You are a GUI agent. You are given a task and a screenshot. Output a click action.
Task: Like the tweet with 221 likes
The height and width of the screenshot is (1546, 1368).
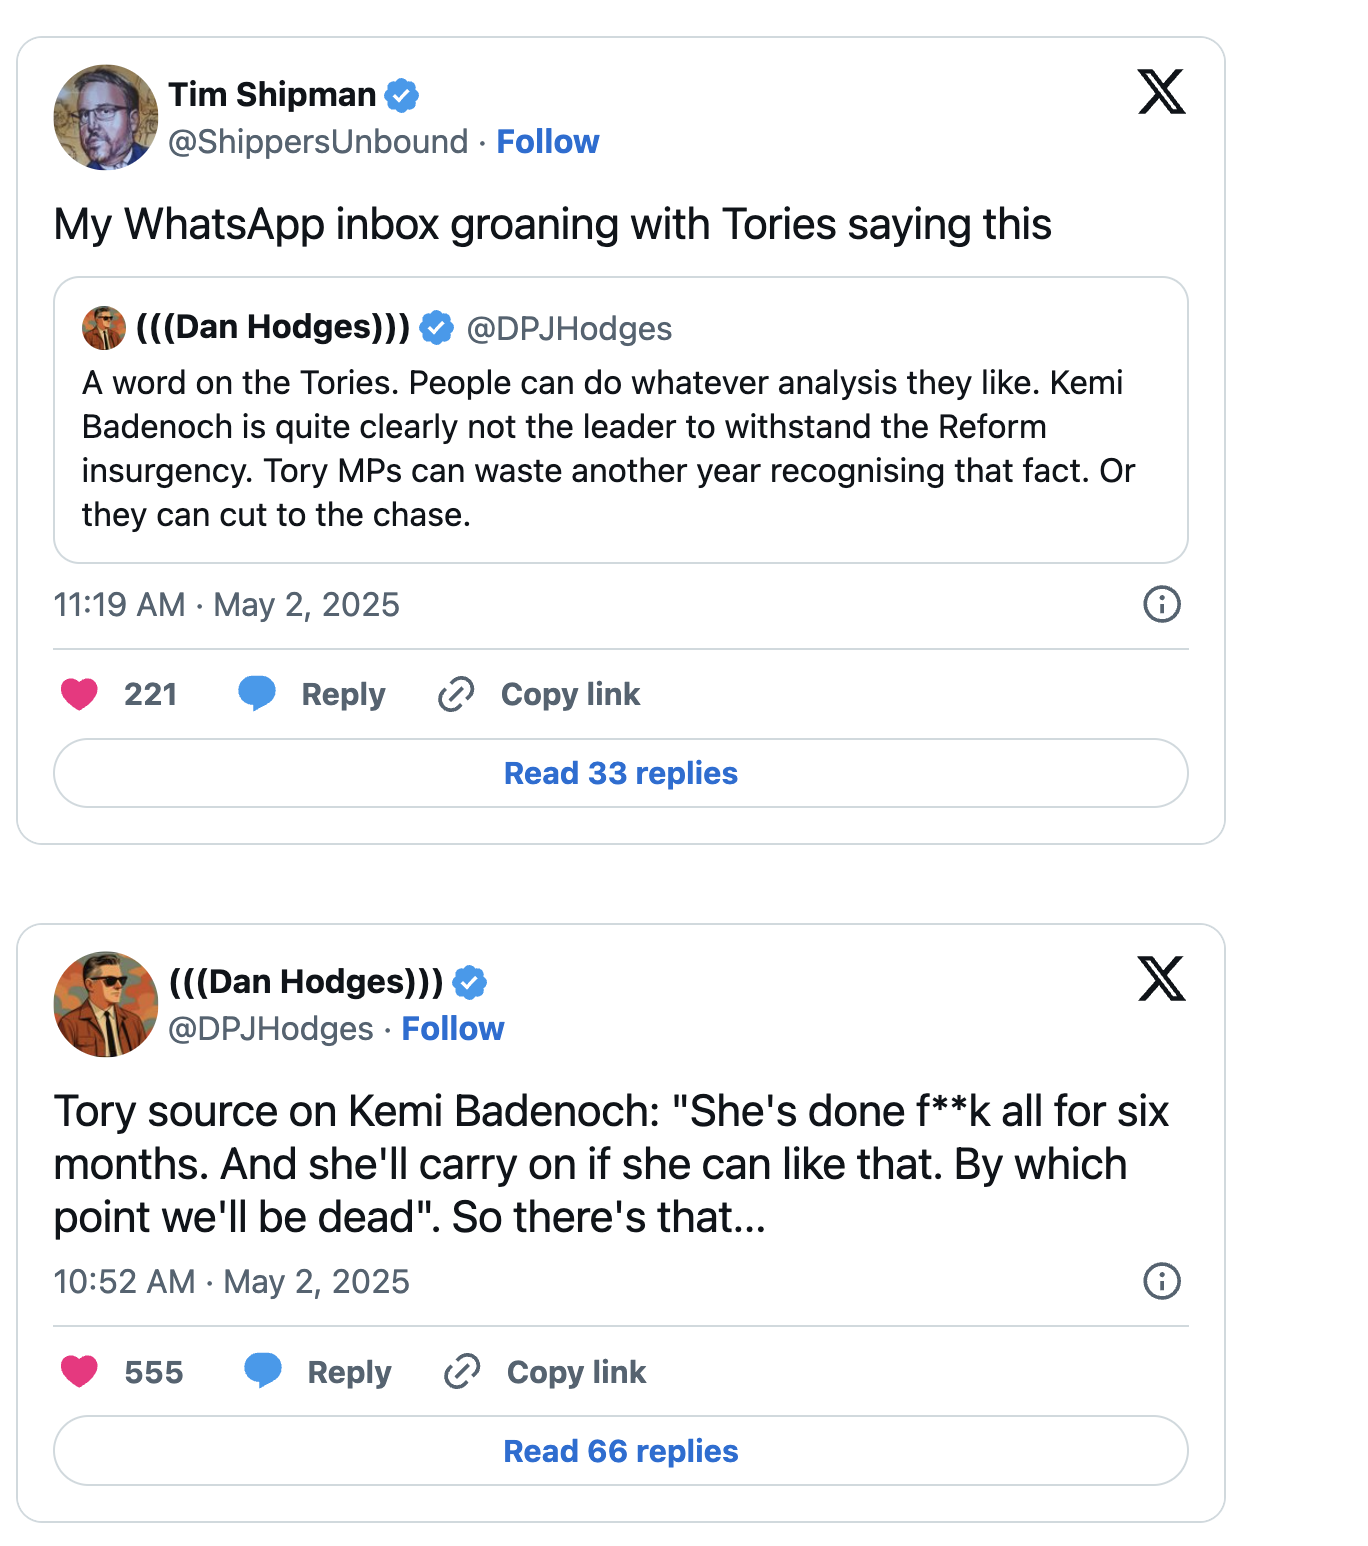click(79, 694)
